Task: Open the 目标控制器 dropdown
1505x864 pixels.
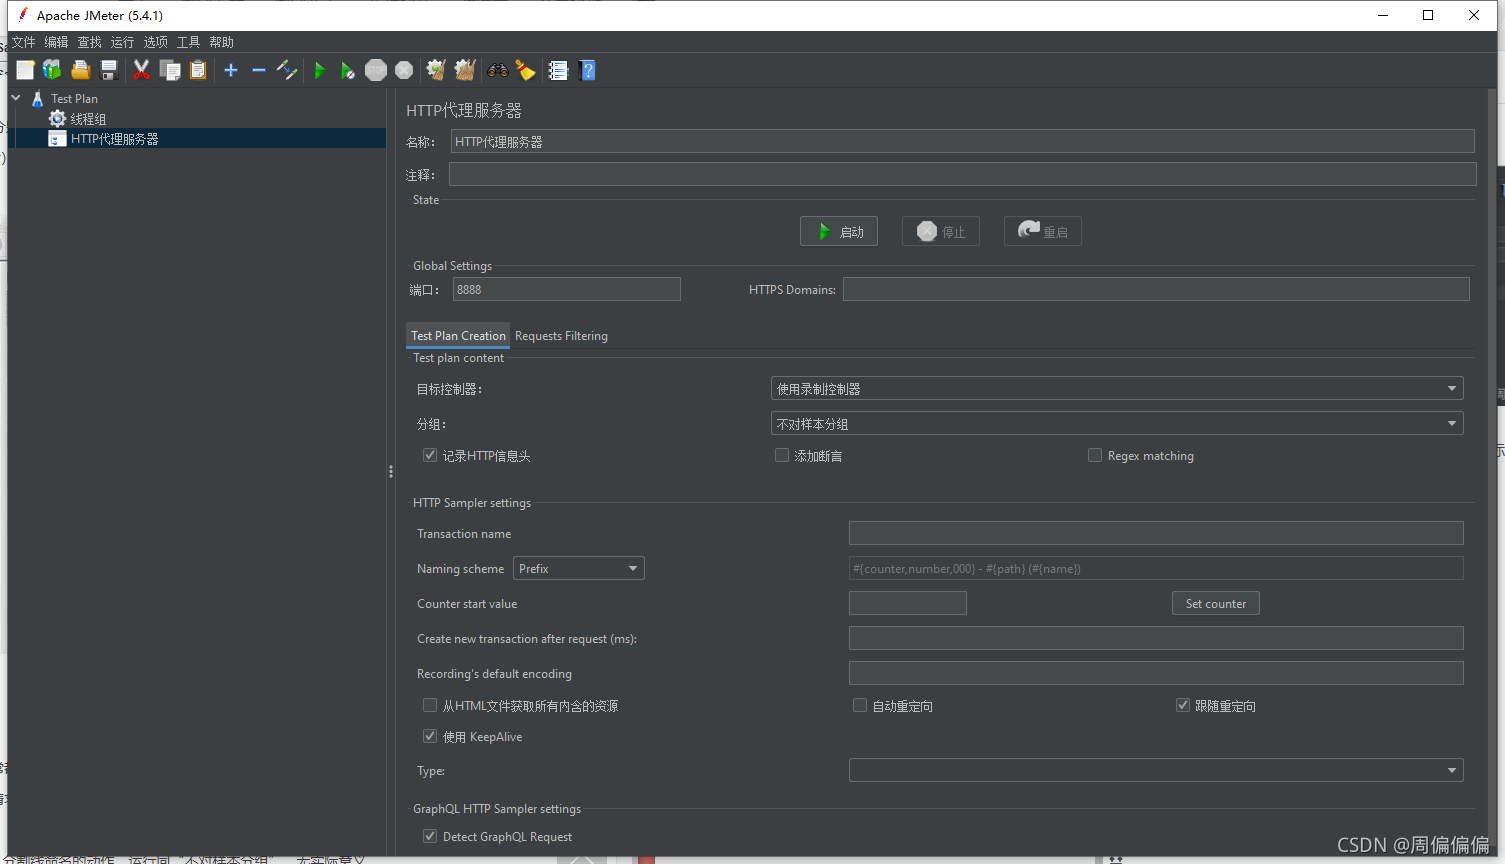Action: 1117,388
